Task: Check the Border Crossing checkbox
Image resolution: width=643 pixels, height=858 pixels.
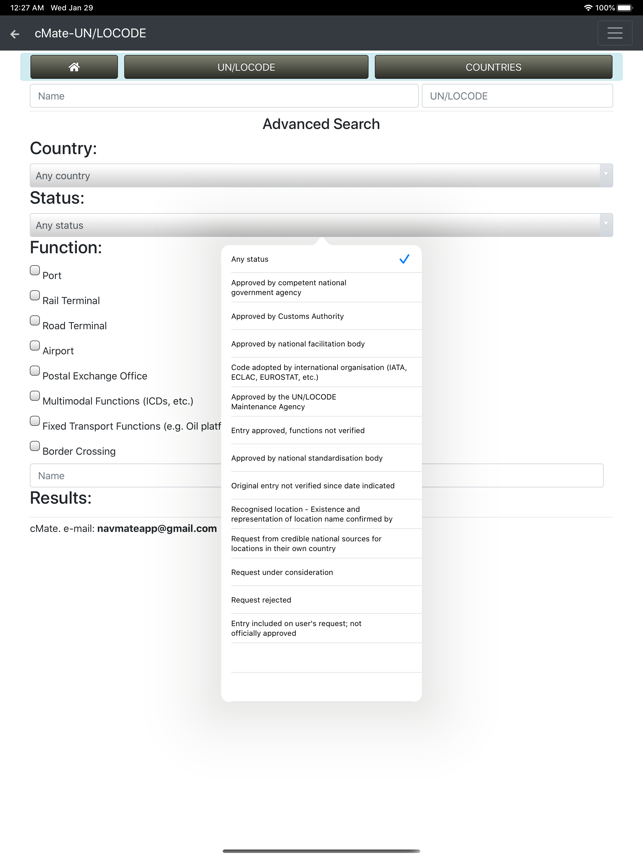Action: coord(35,446)
